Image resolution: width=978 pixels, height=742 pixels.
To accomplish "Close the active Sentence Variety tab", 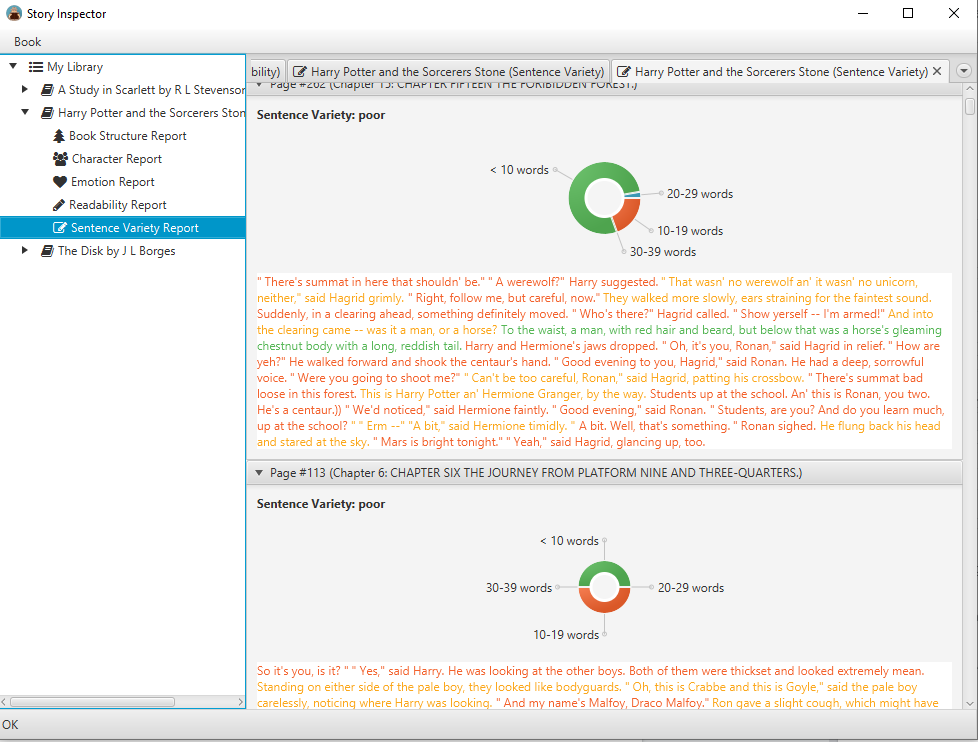I will [x=937, y=71].
